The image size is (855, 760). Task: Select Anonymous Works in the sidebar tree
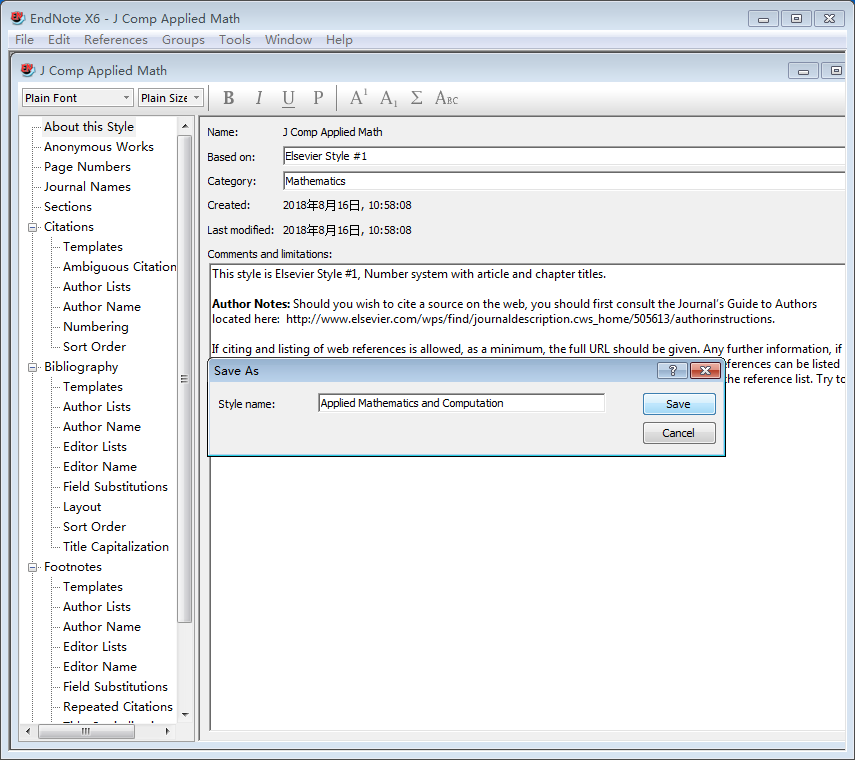pyautogui.click(x=98, y=147)
